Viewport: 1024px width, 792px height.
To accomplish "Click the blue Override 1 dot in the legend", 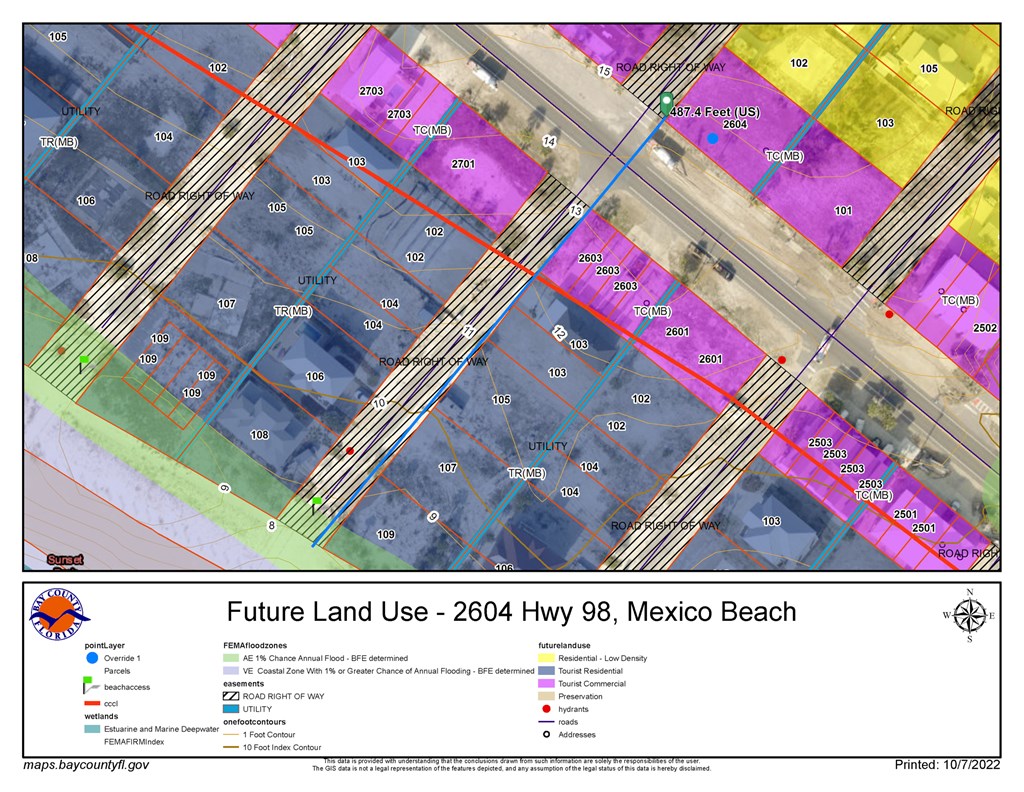I will pyautogui.click(x=91, y=658).
